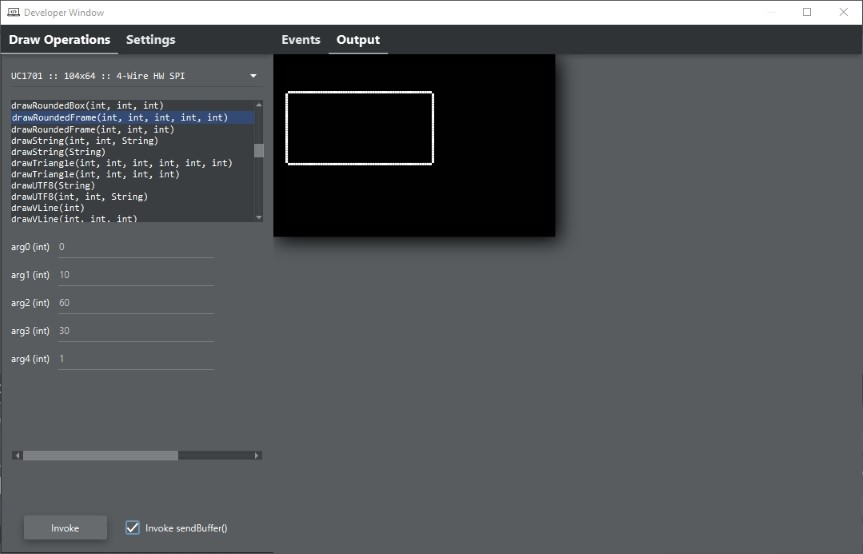The height and width of the screenshot is (554, 863).
Task: Select drawRoundedFrame with five int arguments
Action: [x=133, y=117]
